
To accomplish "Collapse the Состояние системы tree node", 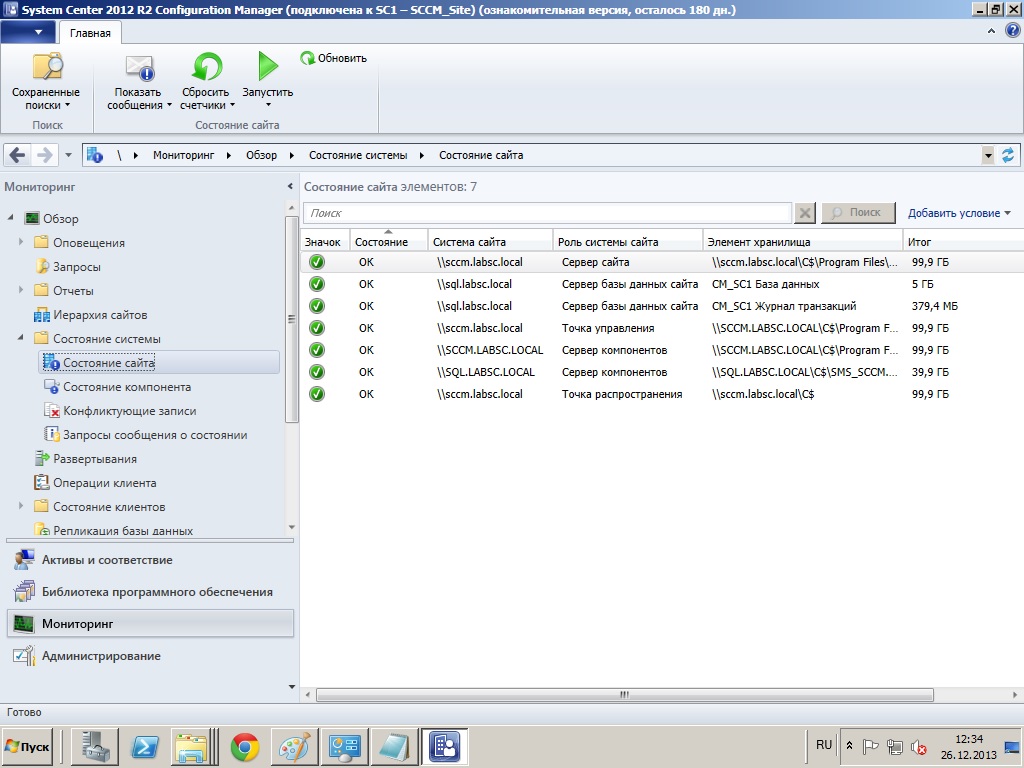I will (21, 338).
